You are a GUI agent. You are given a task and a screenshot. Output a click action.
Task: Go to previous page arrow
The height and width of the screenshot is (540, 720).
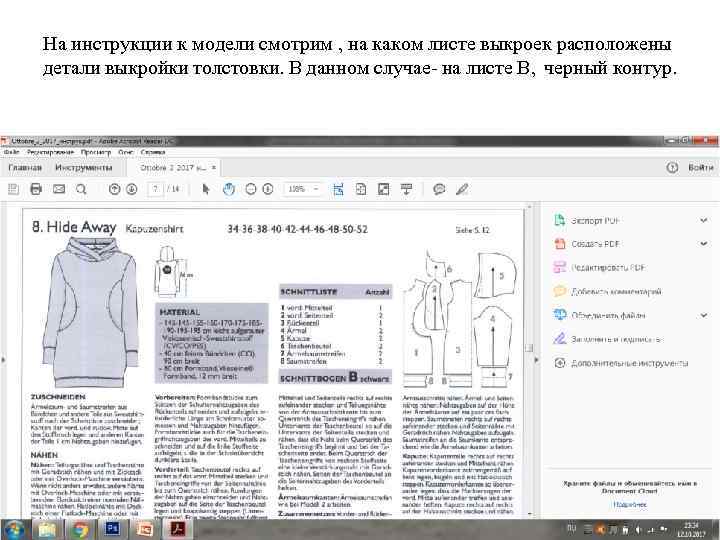113,188
